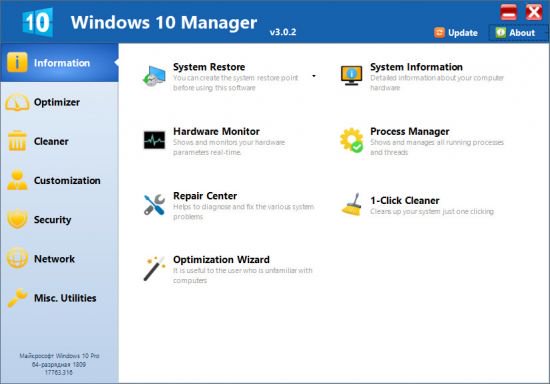Start Hardware Monitor from its title

[216, 131]
